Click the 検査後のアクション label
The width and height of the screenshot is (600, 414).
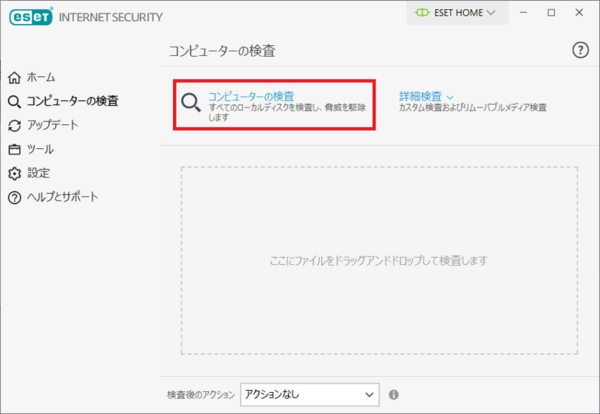tap(201, 394)
